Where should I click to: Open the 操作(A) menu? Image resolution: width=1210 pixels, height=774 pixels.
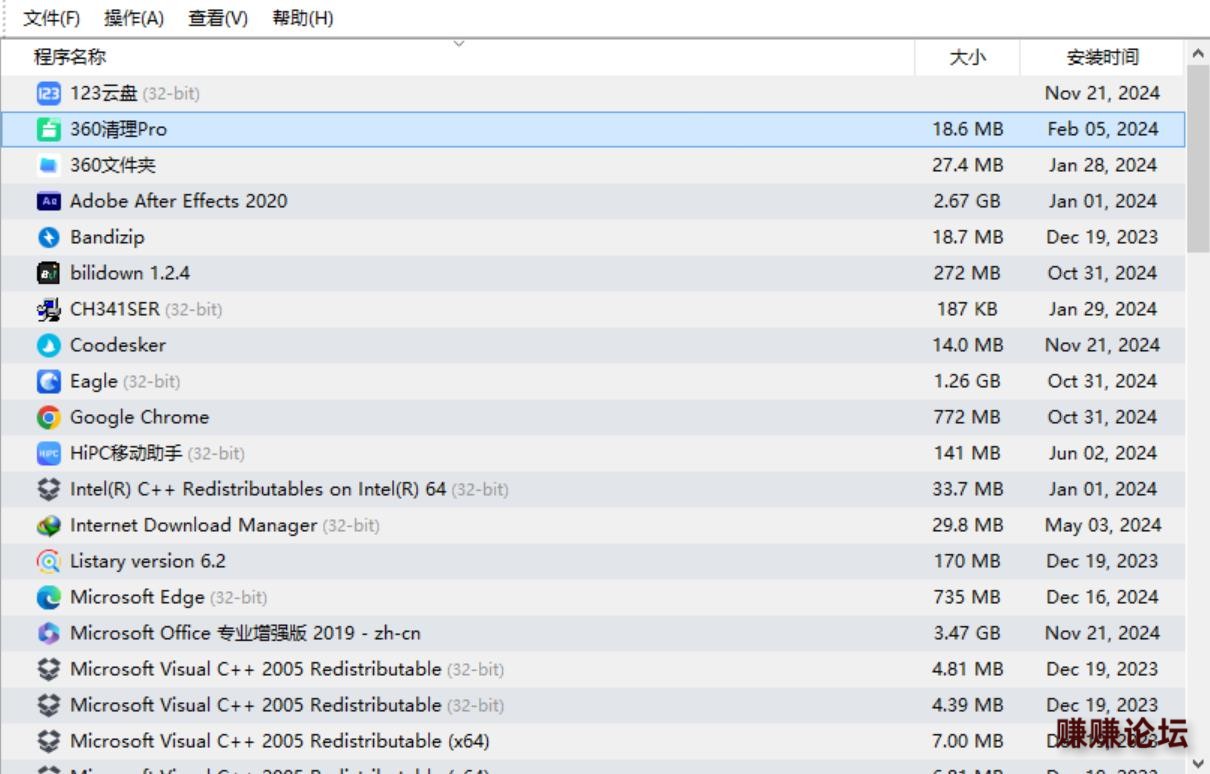coord(134,18)
